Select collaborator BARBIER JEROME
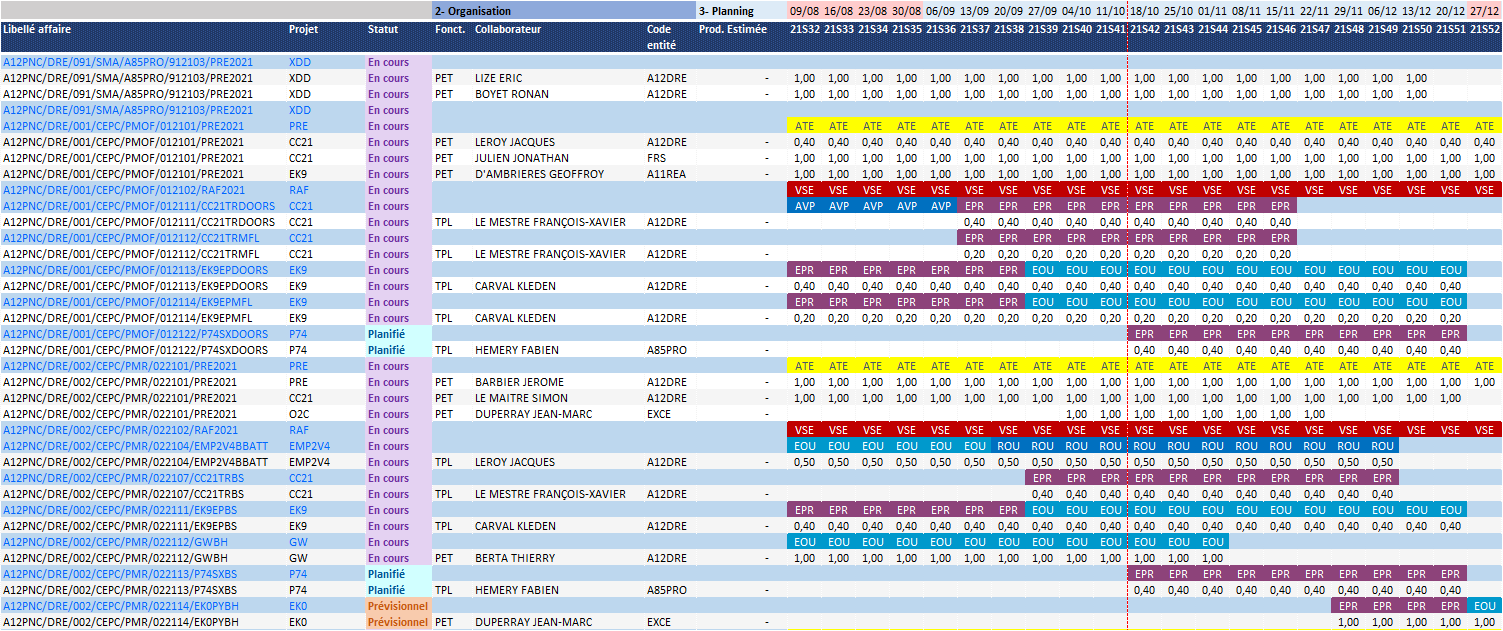1503x631 pixels. tap(519, 382)
